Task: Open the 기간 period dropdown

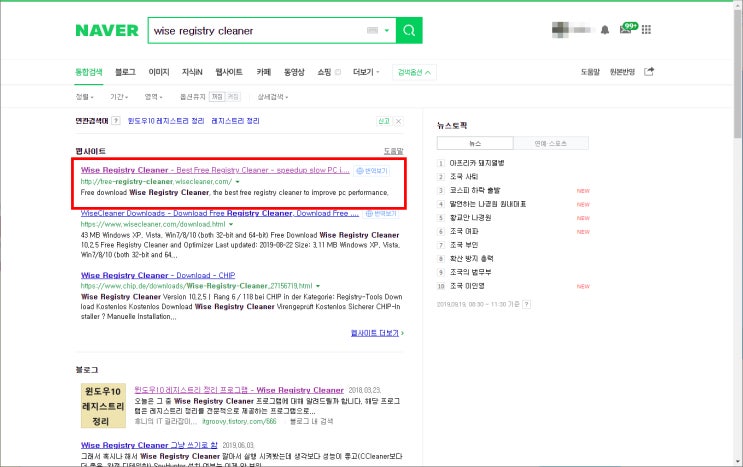Action: [x=119, y=97]
